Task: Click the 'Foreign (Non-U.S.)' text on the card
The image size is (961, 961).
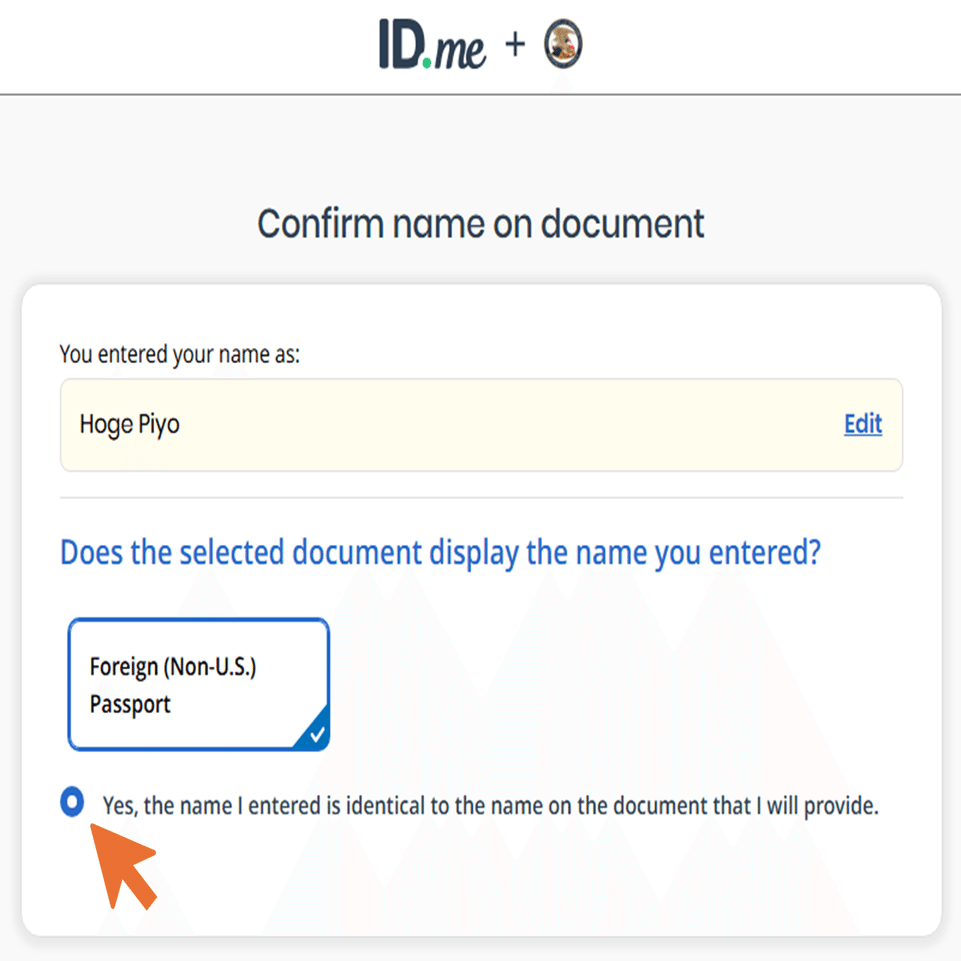Action: point(173,667)
